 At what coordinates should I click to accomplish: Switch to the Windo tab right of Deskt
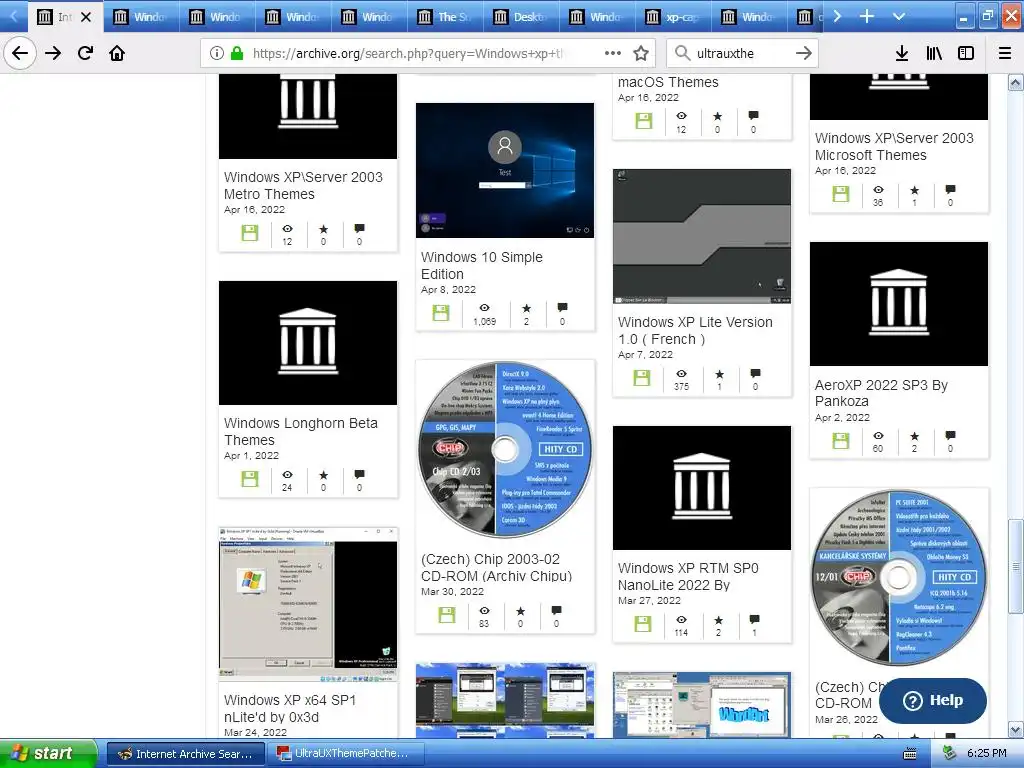pos(596,17)
